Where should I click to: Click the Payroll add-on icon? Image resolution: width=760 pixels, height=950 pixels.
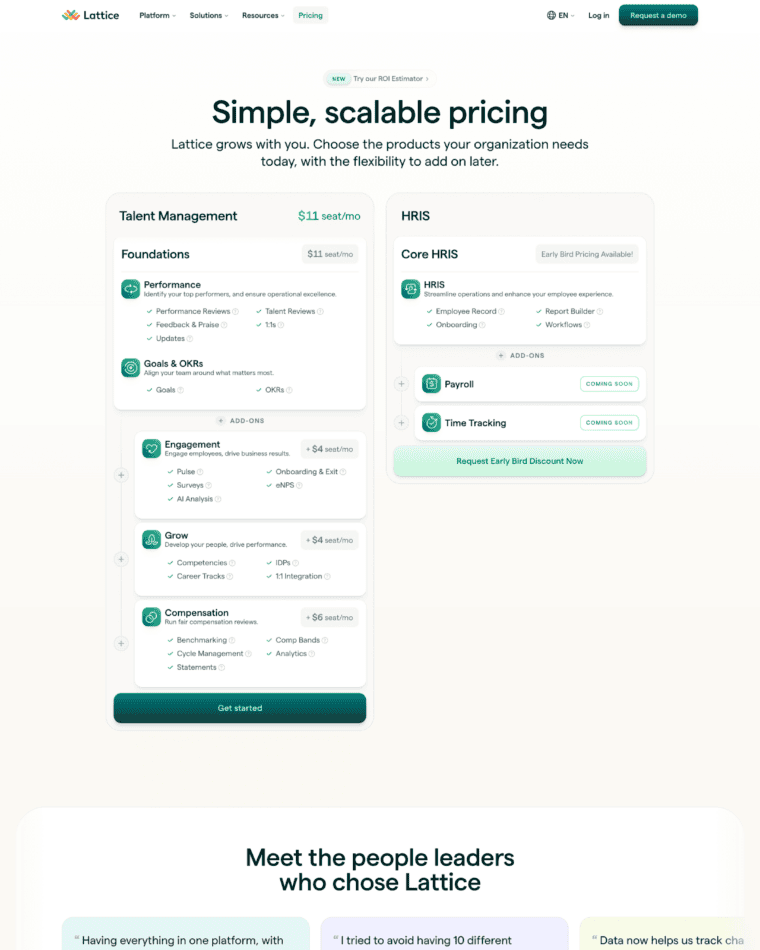pos(432,383)
